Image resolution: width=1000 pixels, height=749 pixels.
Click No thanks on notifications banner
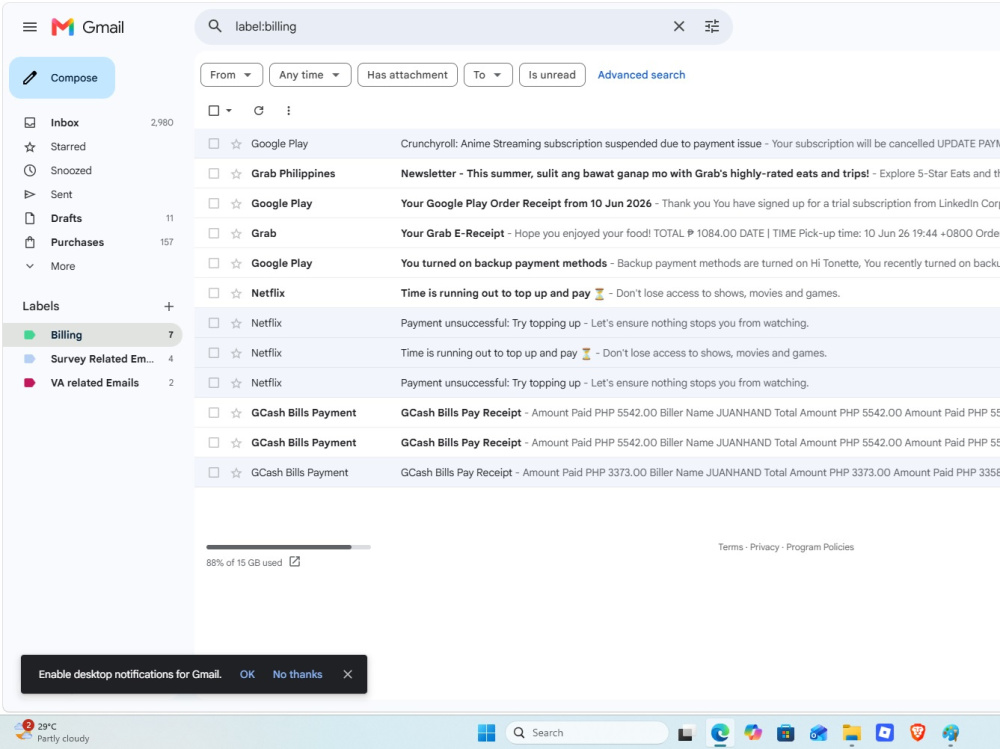point(297,674)
